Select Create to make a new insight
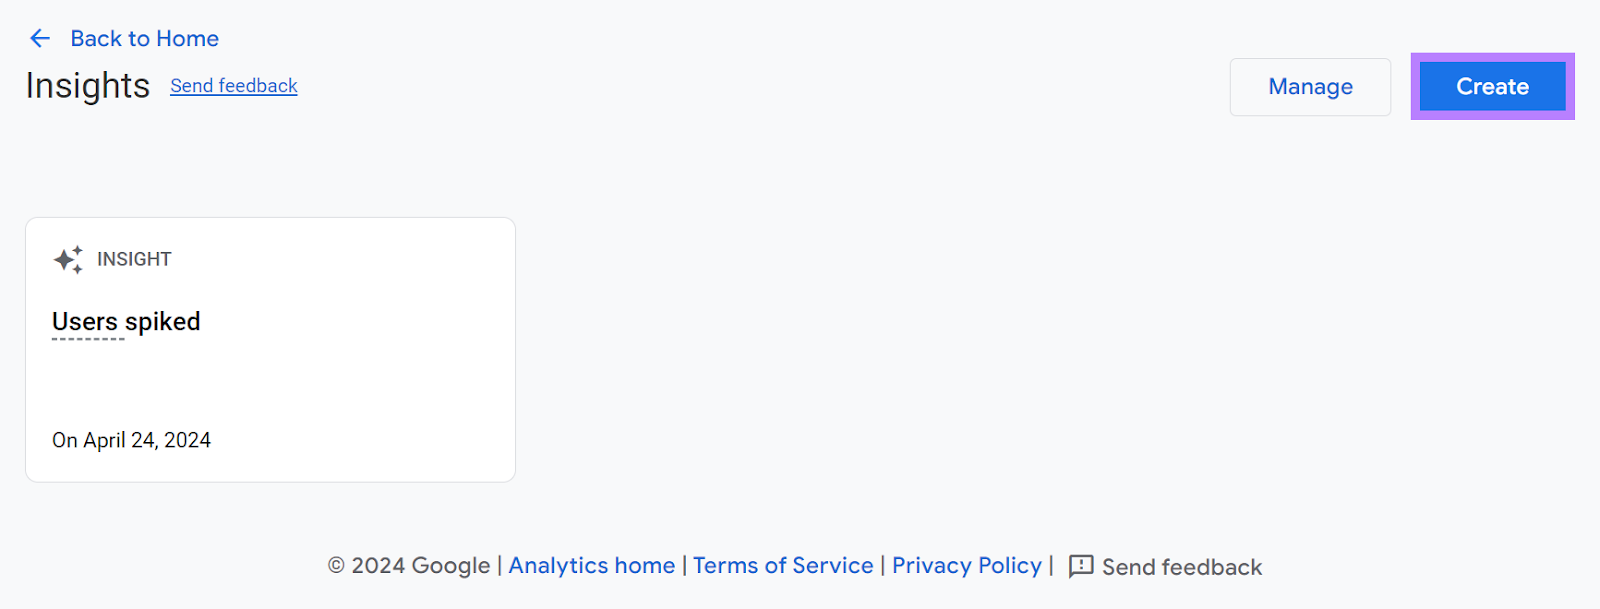This screenshot has width=1600, height=609. click(1491, 87)
